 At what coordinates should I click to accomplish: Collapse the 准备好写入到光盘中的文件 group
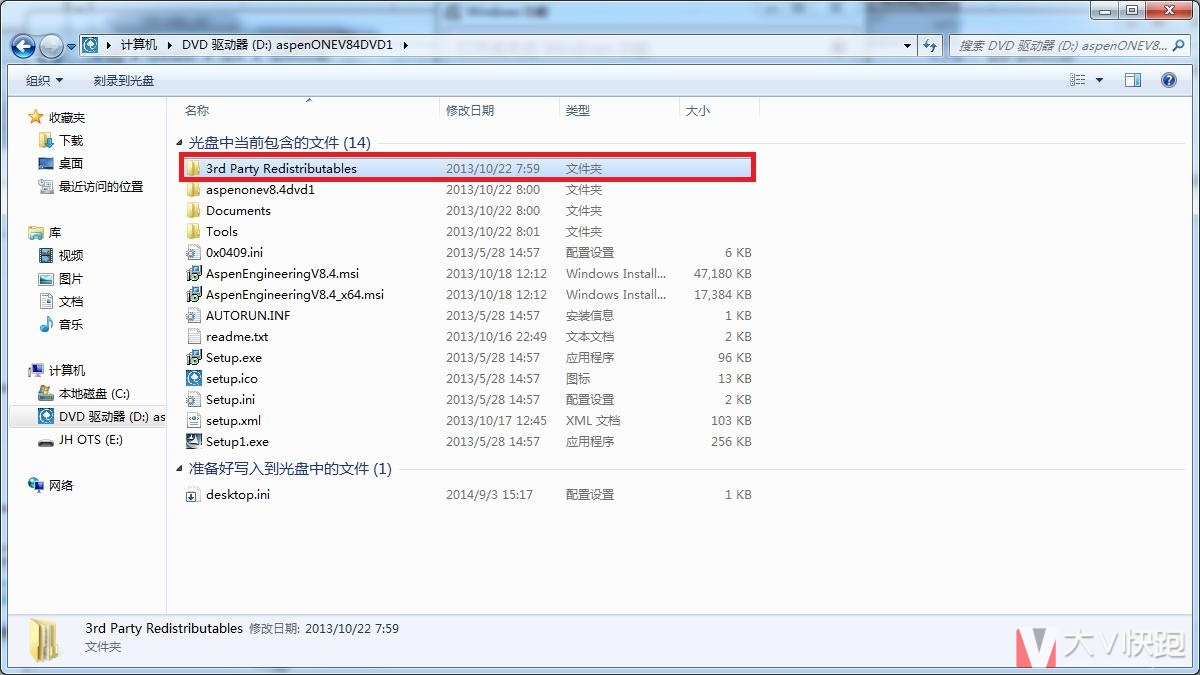point(180,469)
